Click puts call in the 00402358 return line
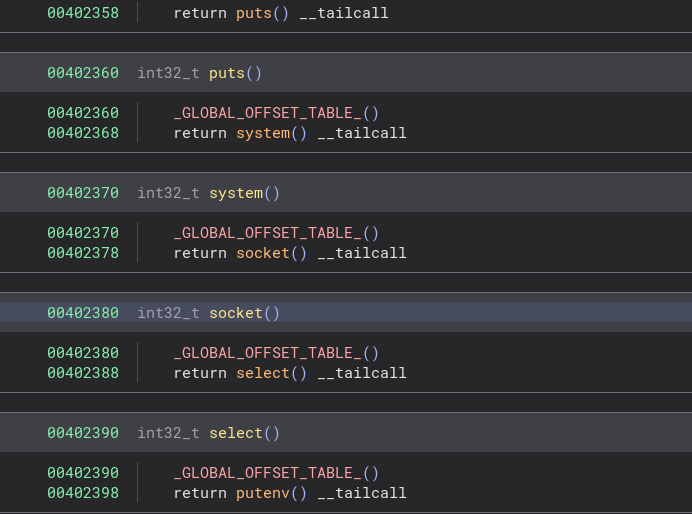692x514 pixels. tap(253, 13)
